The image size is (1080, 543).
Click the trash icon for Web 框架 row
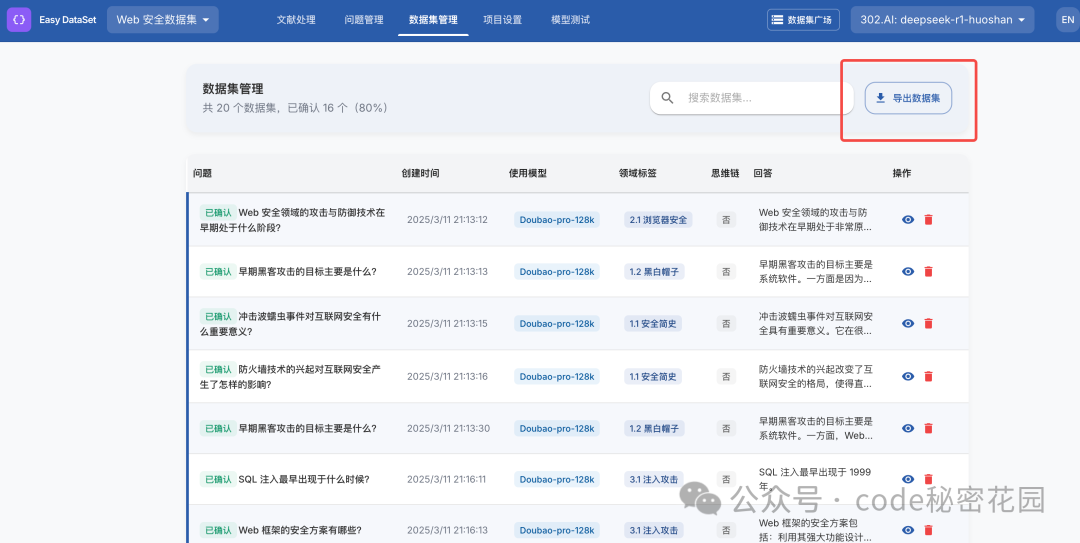pos(928,530)
